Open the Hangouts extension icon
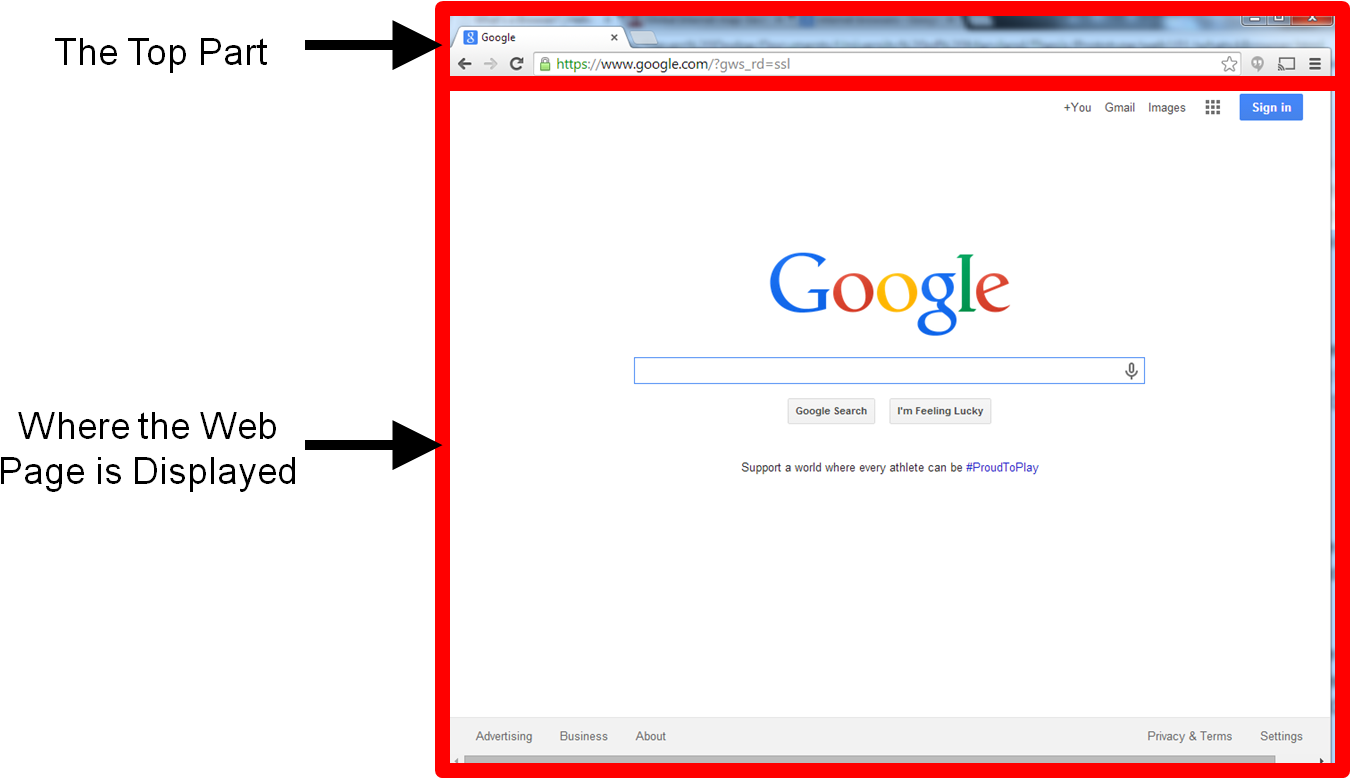This screenshot has height=778, width=1350. coord(1257,62)
